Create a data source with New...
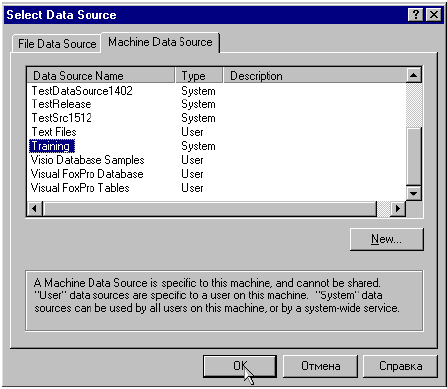Image resolution: width=447 pixels, height=389 pixels. coord(387,239)
